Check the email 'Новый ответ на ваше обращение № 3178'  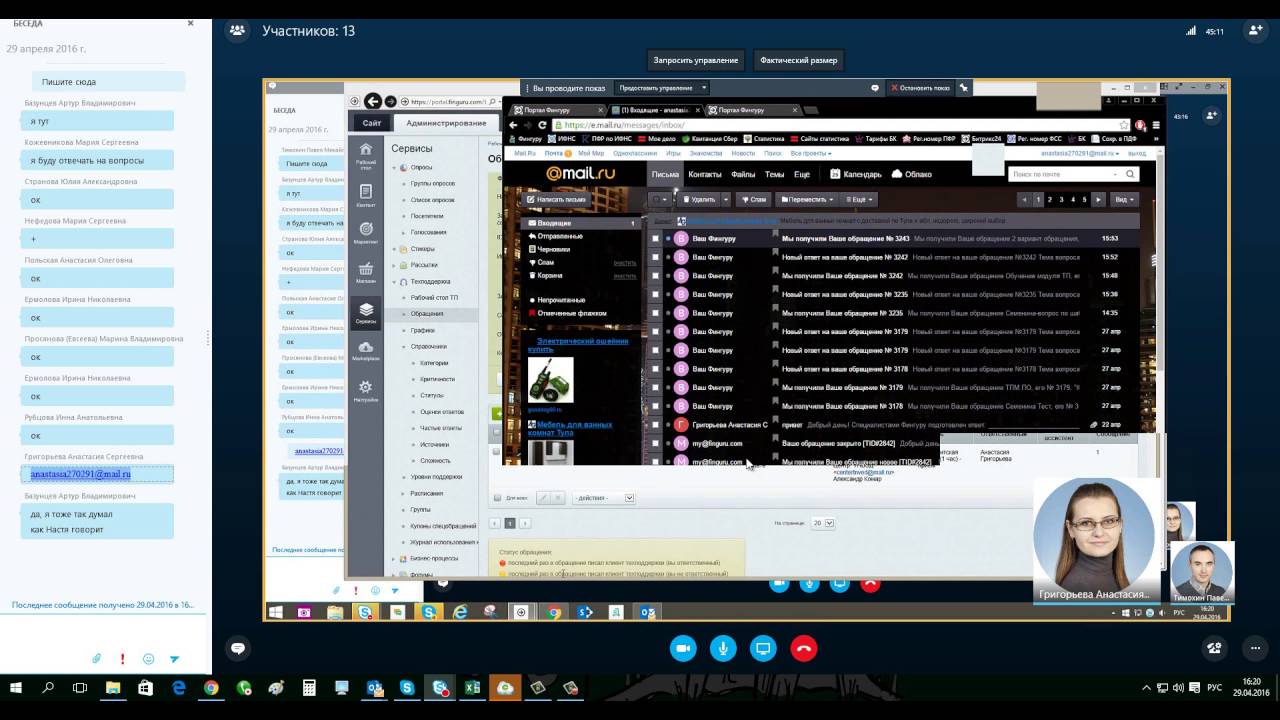point(656,369)
